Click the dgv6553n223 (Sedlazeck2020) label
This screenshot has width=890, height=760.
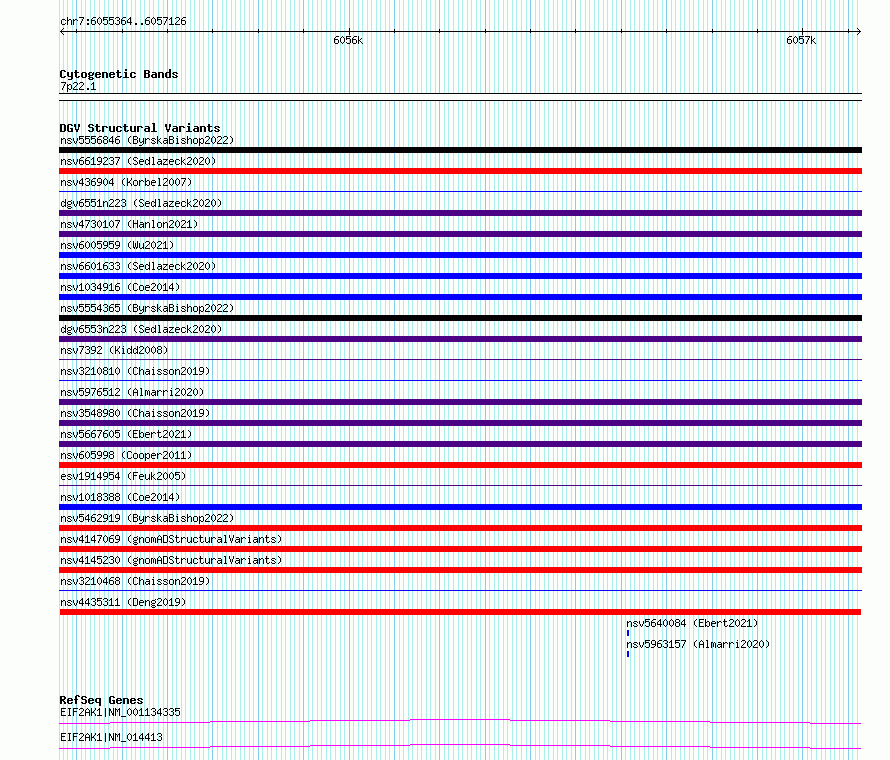(141, 329)
